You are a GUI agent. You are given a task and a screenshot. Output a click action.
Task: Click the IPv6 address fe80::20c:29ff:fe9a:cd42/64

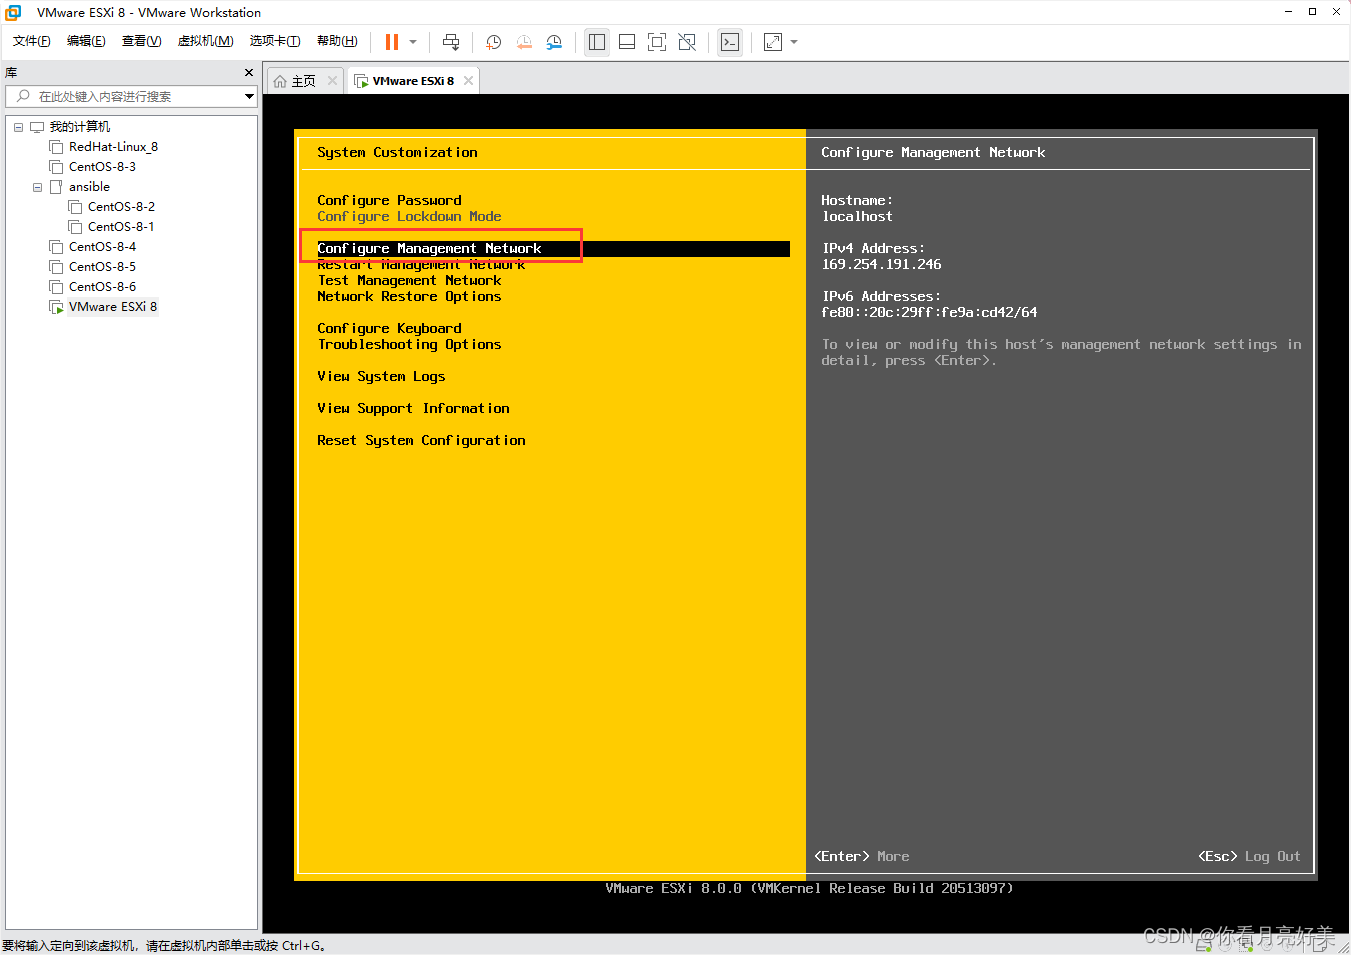(x=929, y=312)
